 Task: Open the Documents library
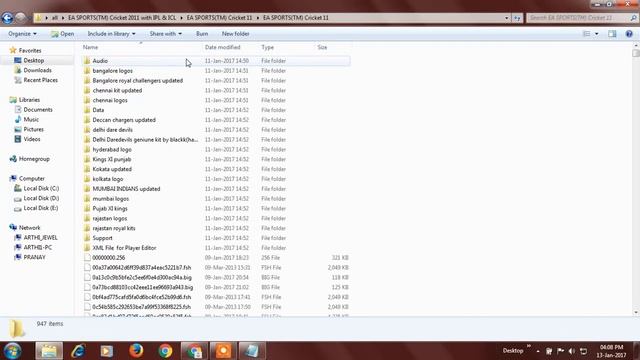(38, 109)
